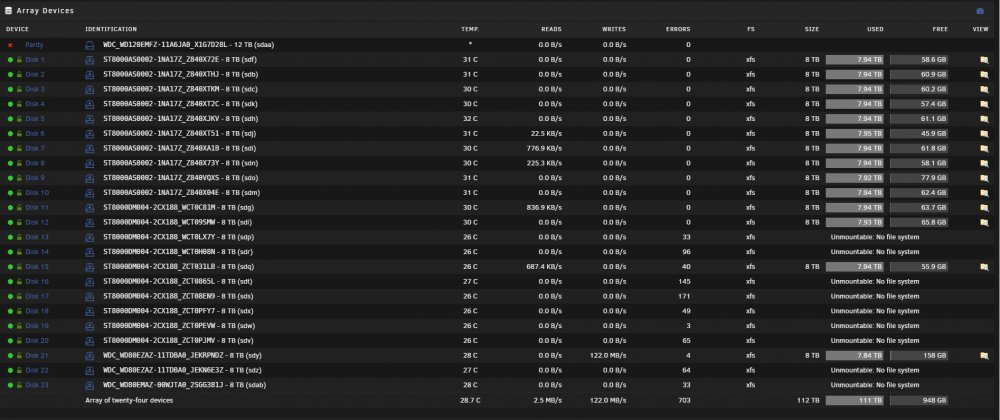The width and height of the screenshot is (1000, 420).
Task: Open the view folder icon for Disk 12
Action: click(x=984, y=222)
